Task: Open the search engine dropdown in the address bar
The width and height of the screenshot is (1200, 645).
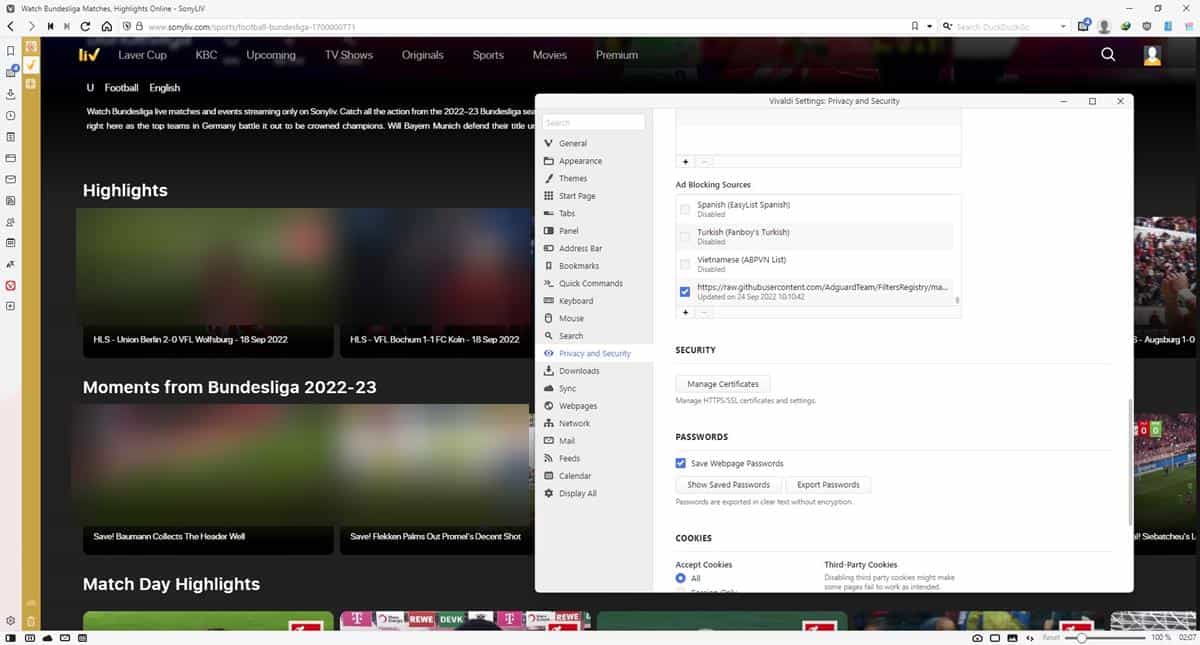Action: pyautogui.click(x=947, y=27)
